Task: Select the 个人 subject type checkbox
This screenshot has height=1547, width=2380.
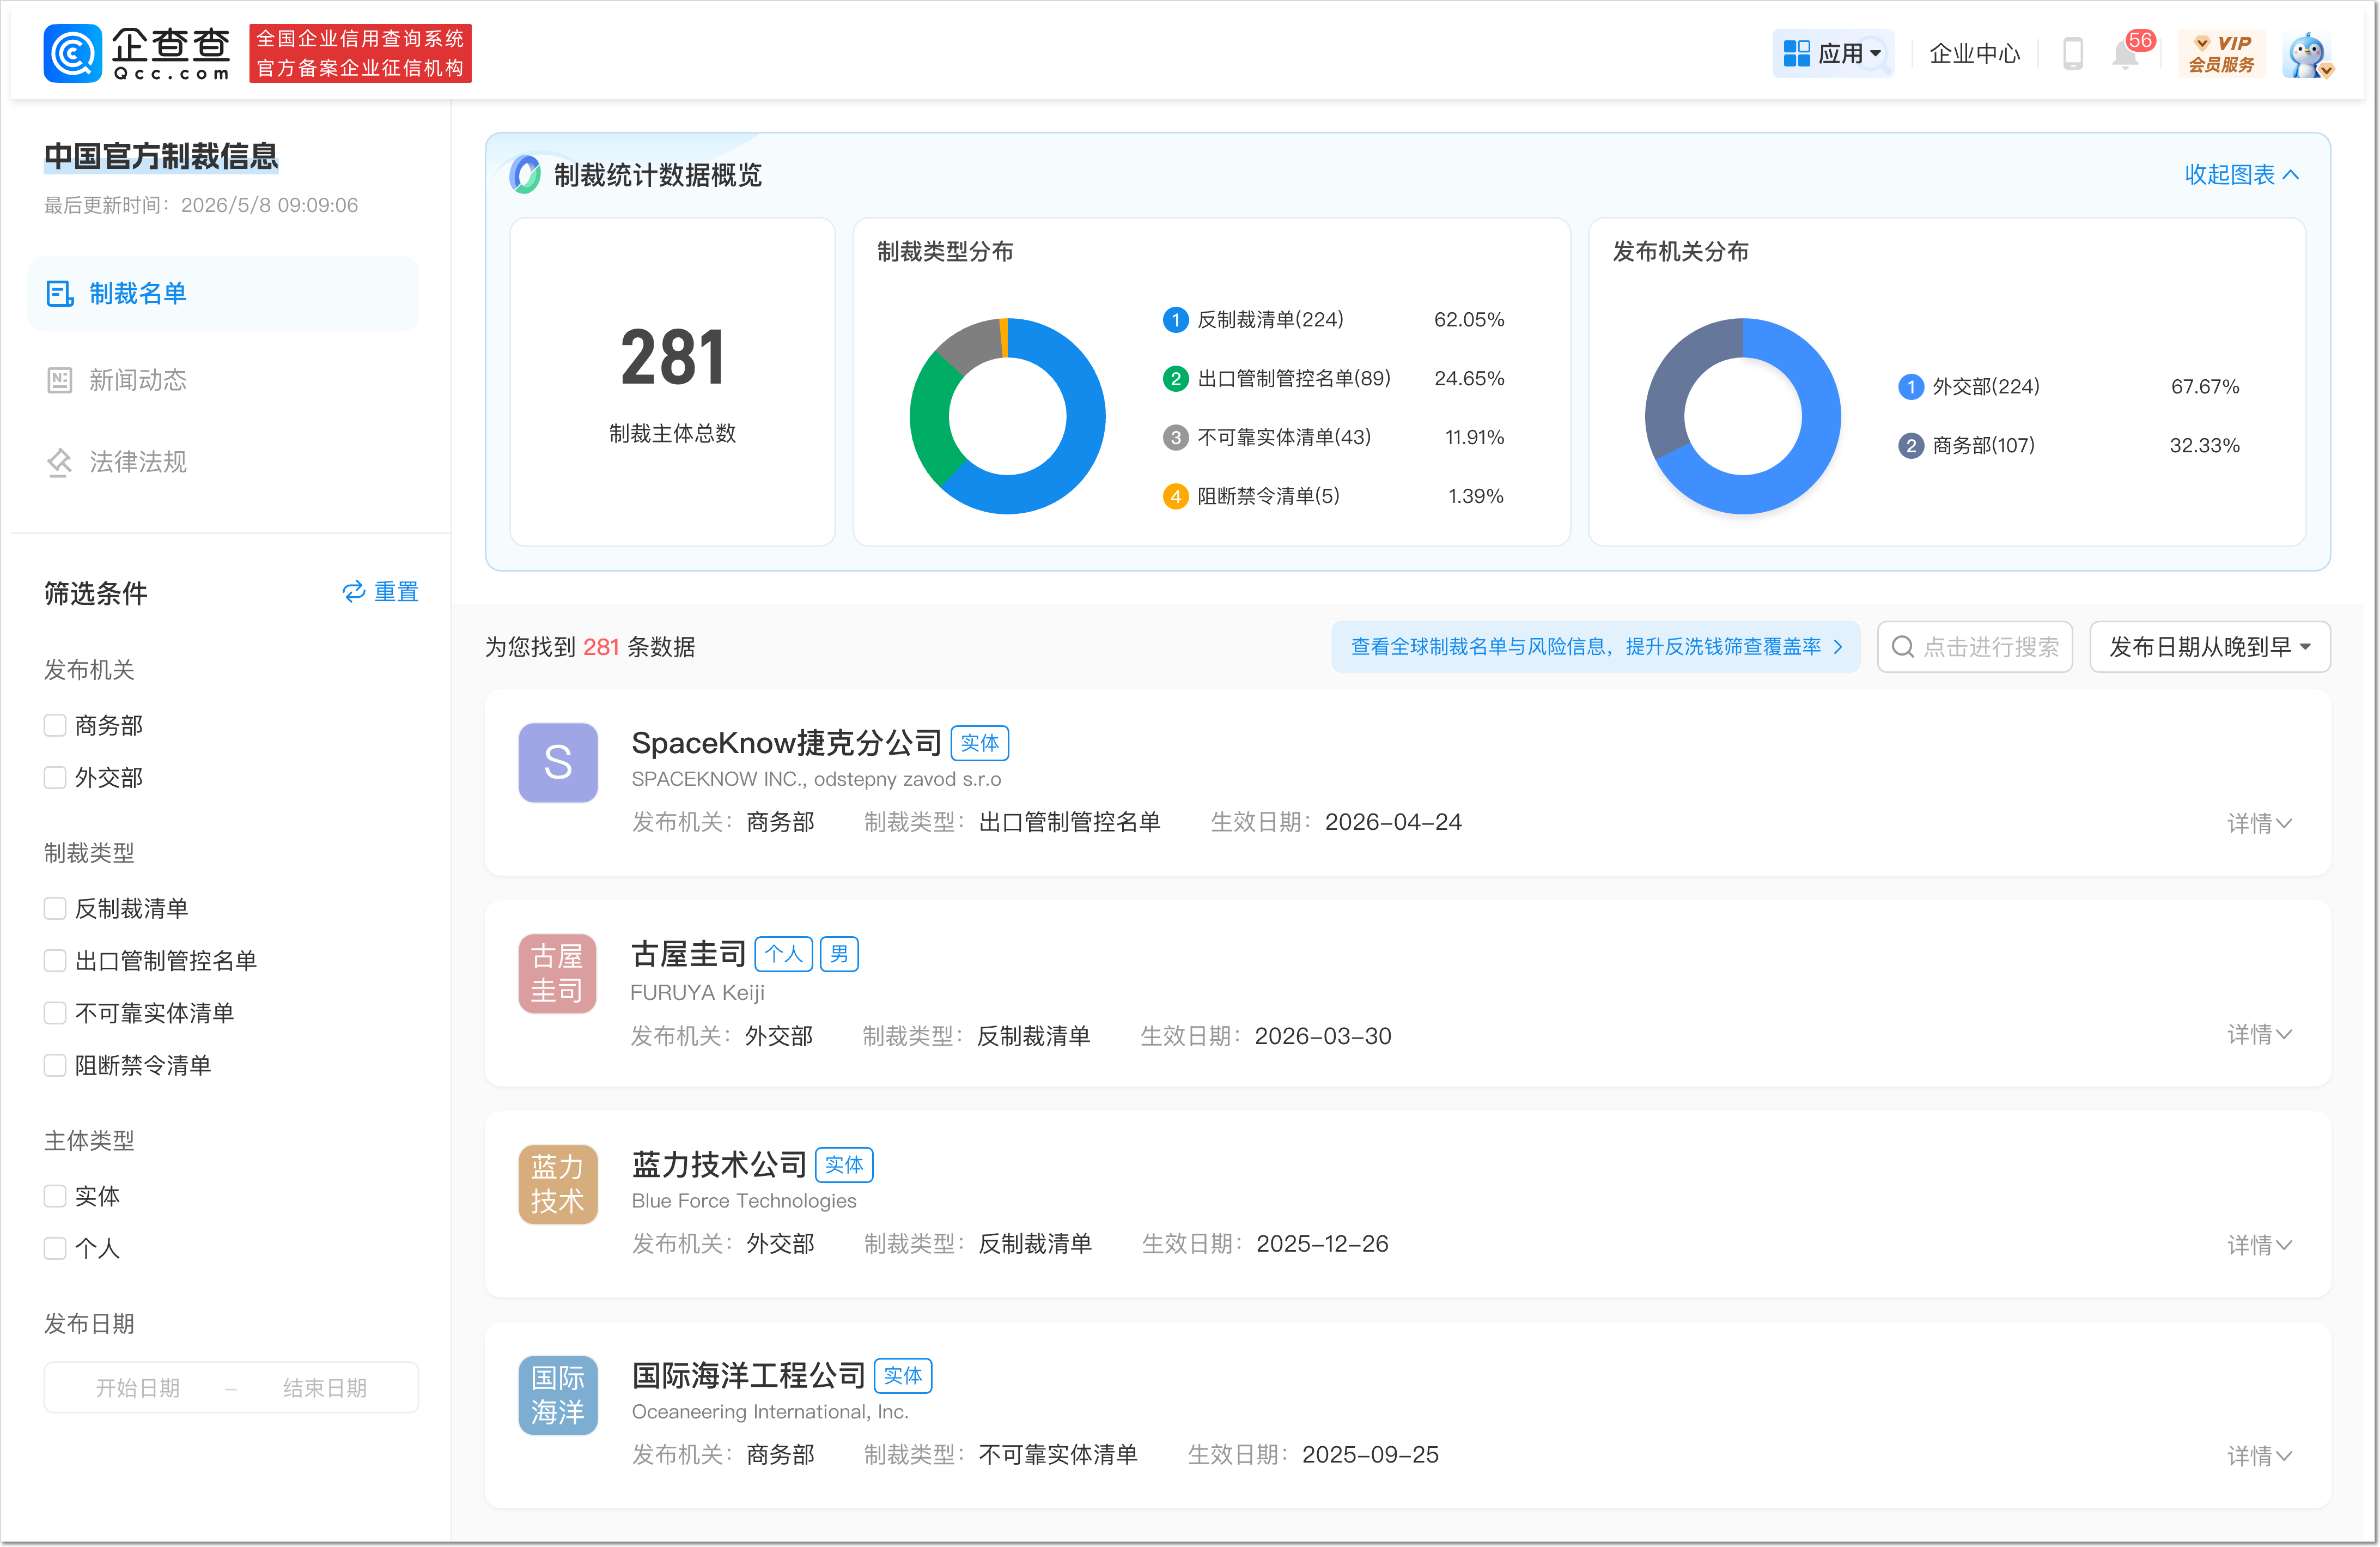Action: [x=55, y=1248]
